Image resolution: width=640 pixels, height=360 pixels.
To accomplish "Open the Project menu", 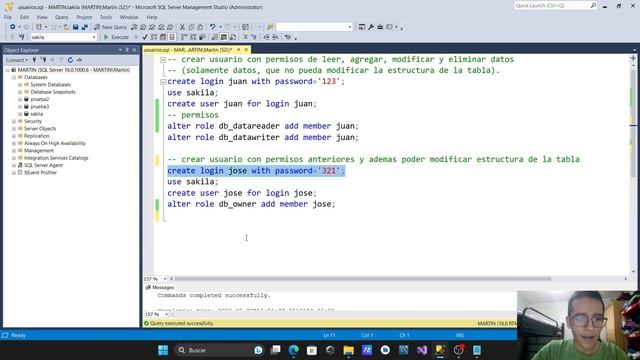I will [84, 17].
